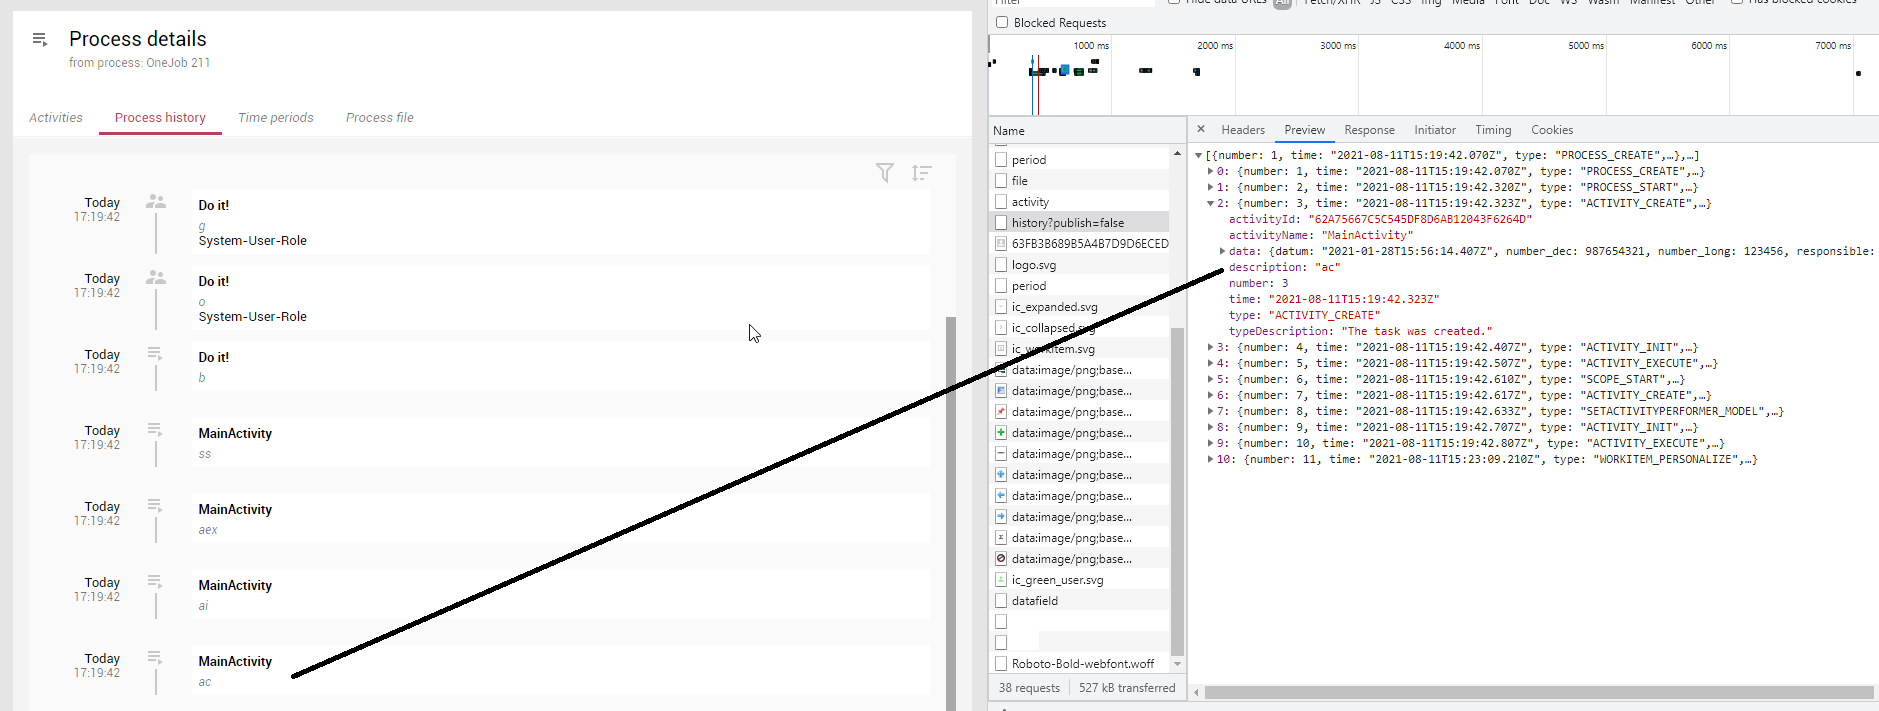Select ic_green_user.svg request in the list
Viewport: 1879px width, 711px height.
1057,580
